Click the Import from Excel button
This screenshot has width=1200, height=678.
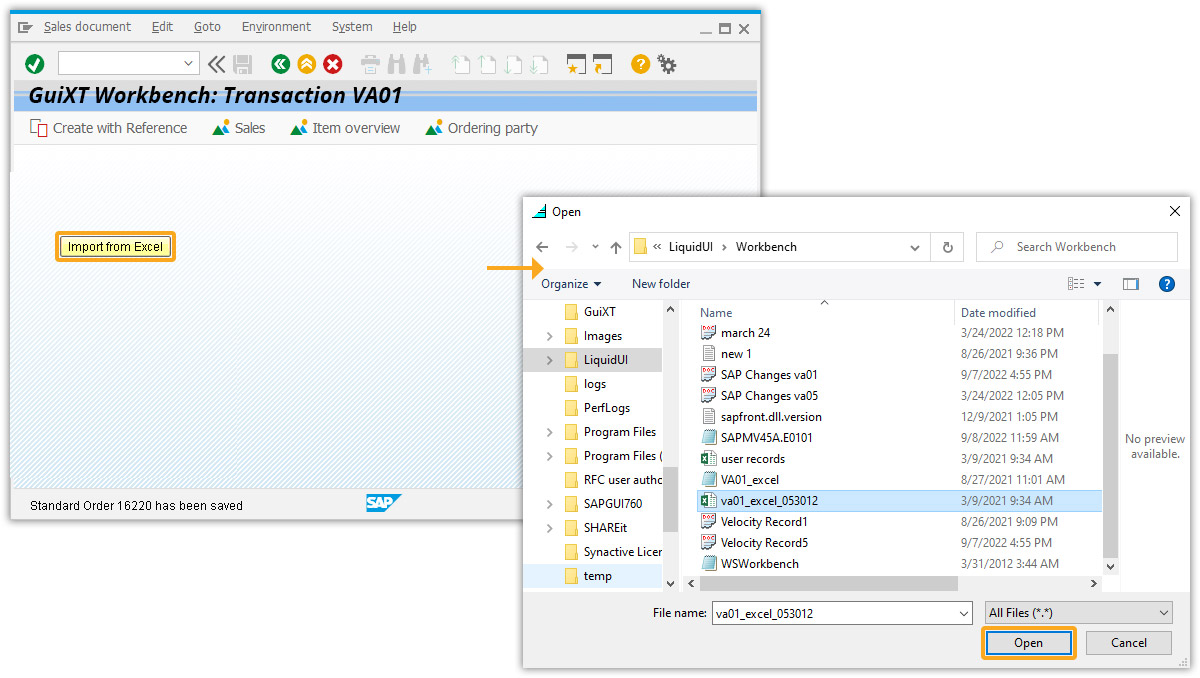(115, 246)
